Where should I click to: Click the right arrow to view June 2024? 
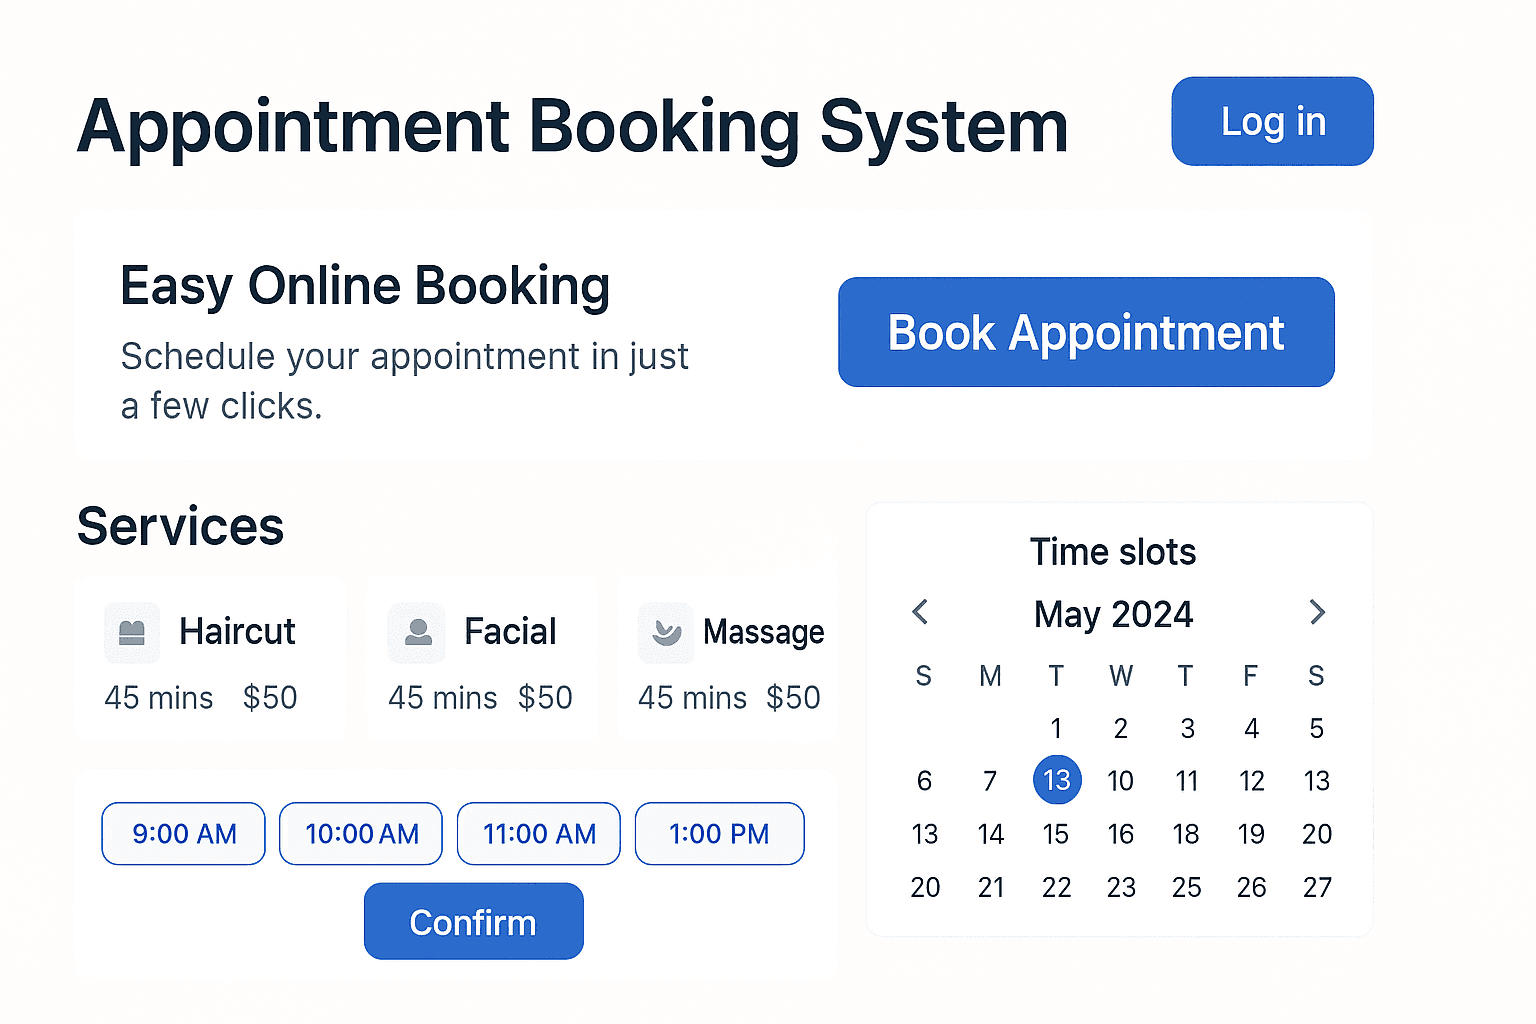tap(1317, 612)
